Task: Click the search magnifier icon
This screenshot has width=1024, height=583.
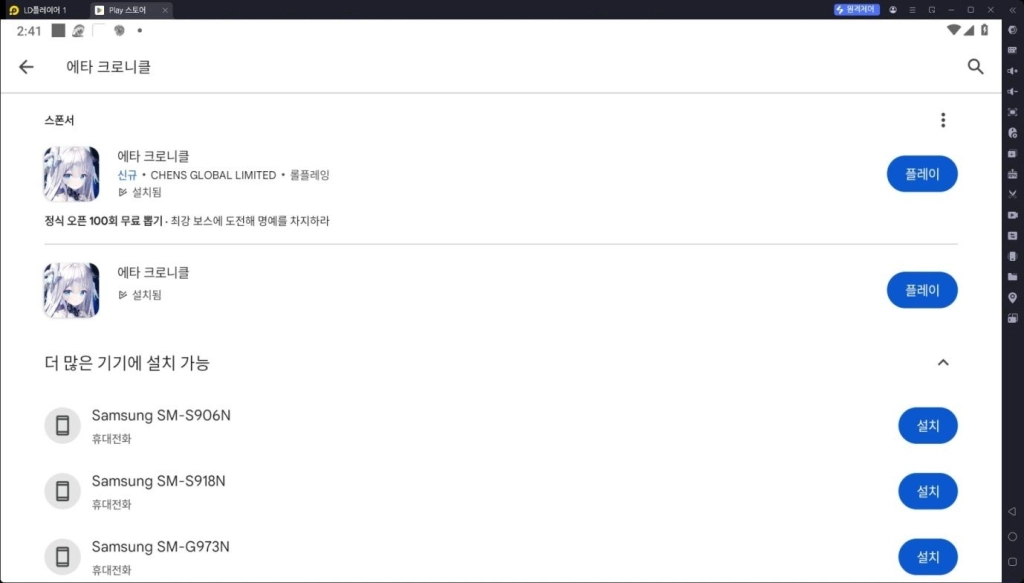Action: point(975,67)
